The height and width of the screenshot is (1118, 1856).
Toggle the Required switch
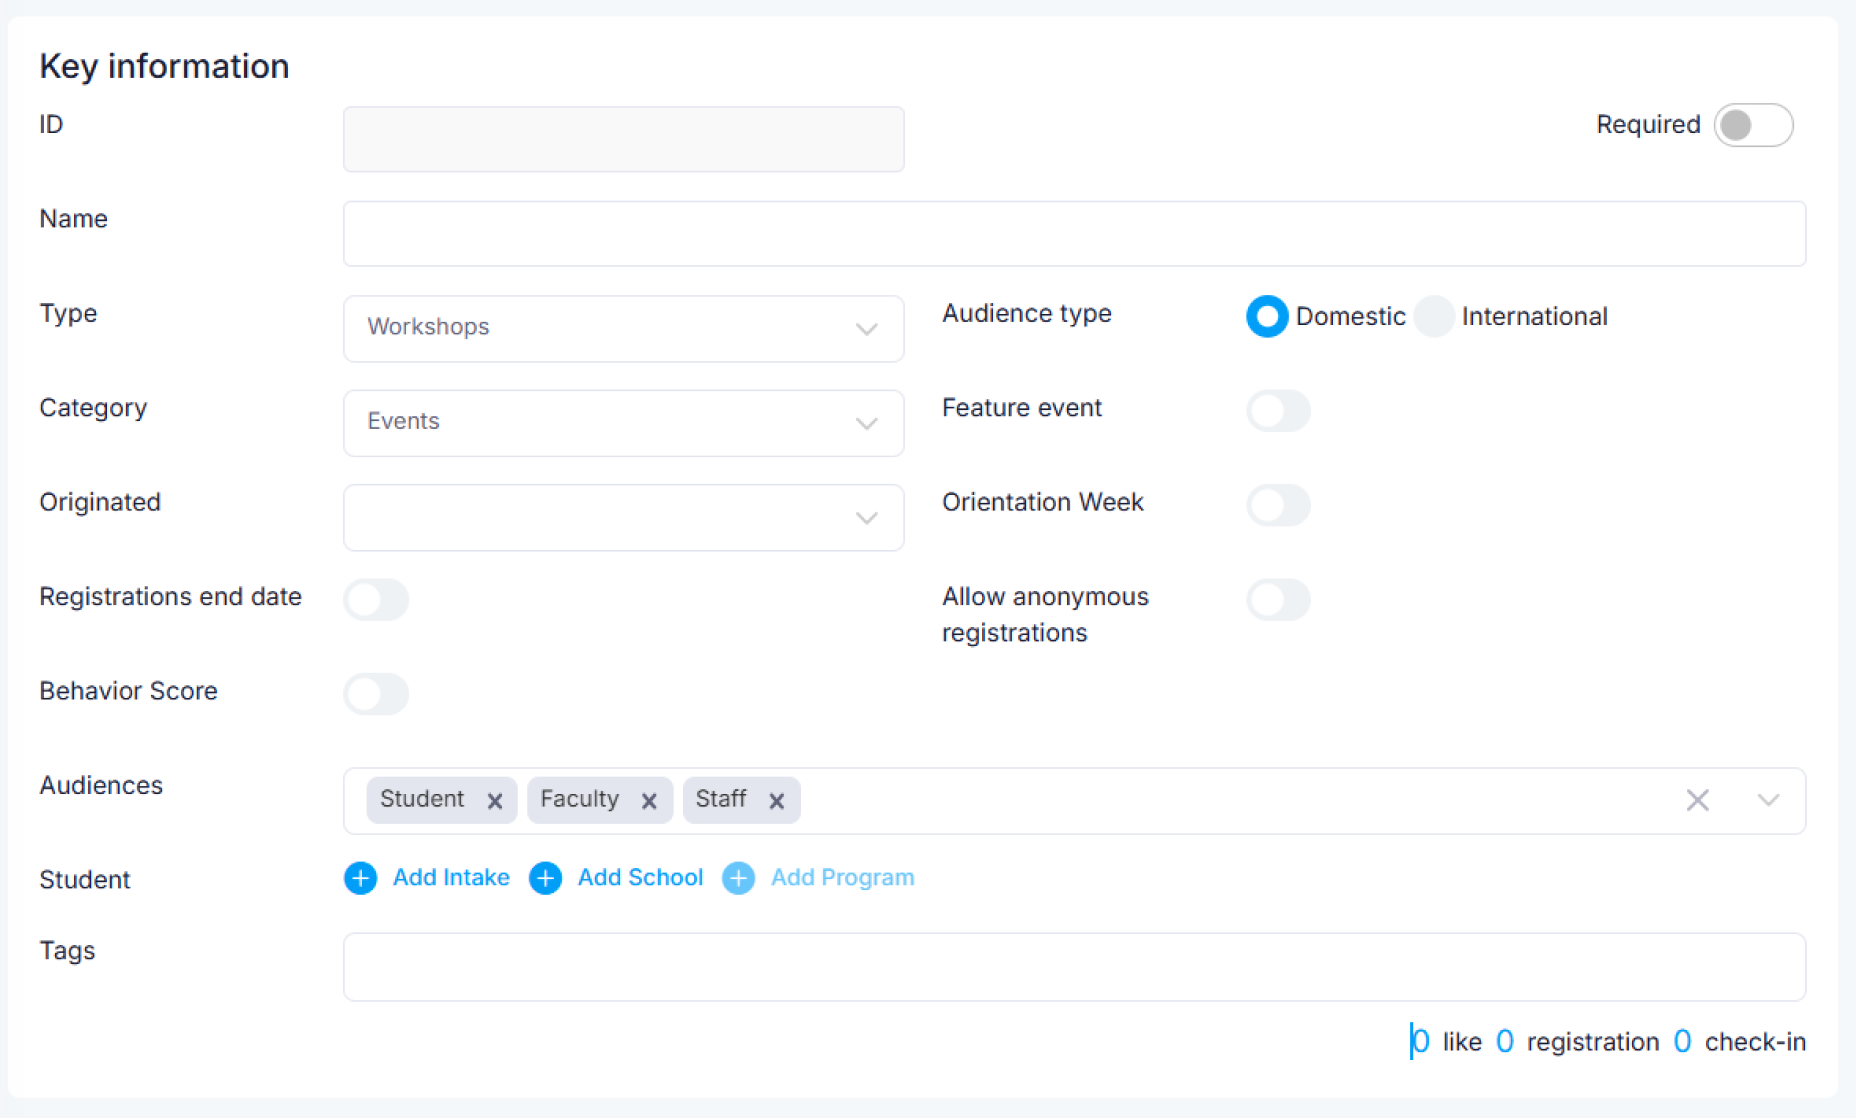(1752, 125)
